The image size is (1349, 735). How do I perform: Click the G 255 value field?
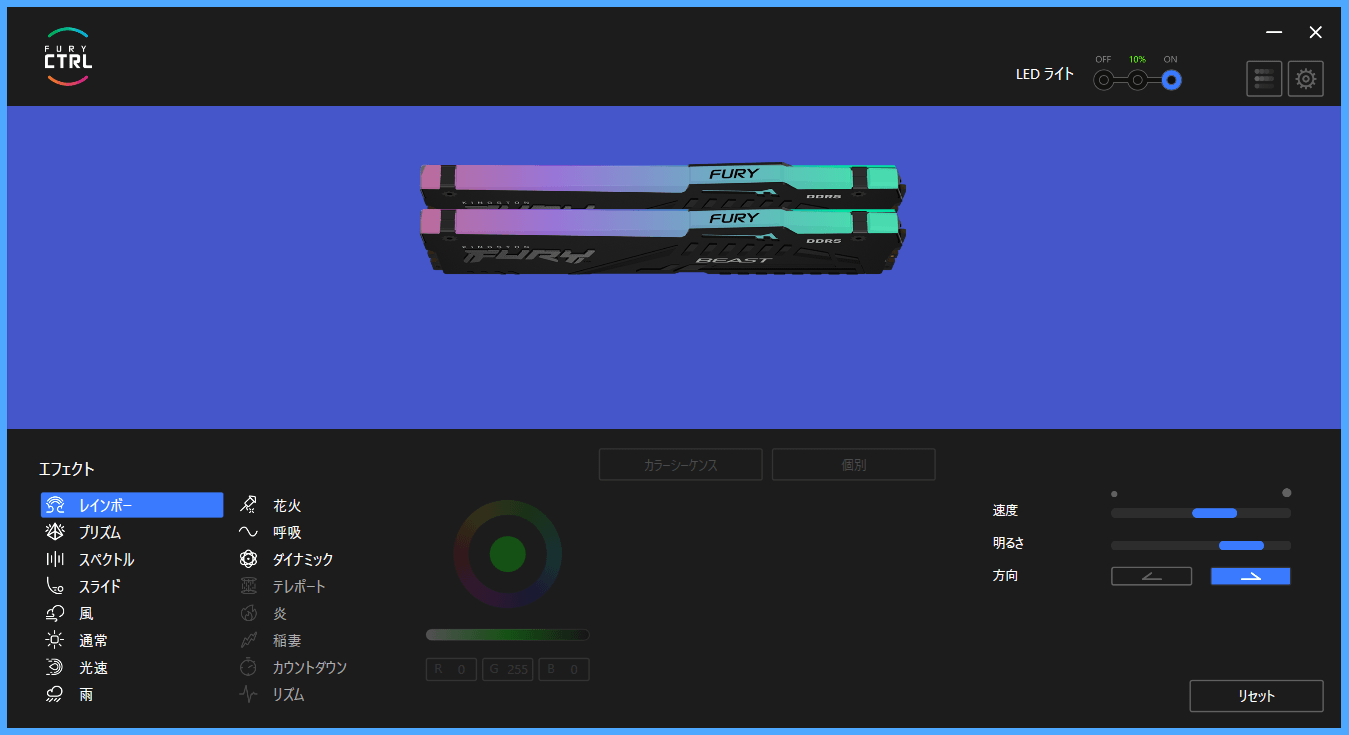[x=508, y=670]
